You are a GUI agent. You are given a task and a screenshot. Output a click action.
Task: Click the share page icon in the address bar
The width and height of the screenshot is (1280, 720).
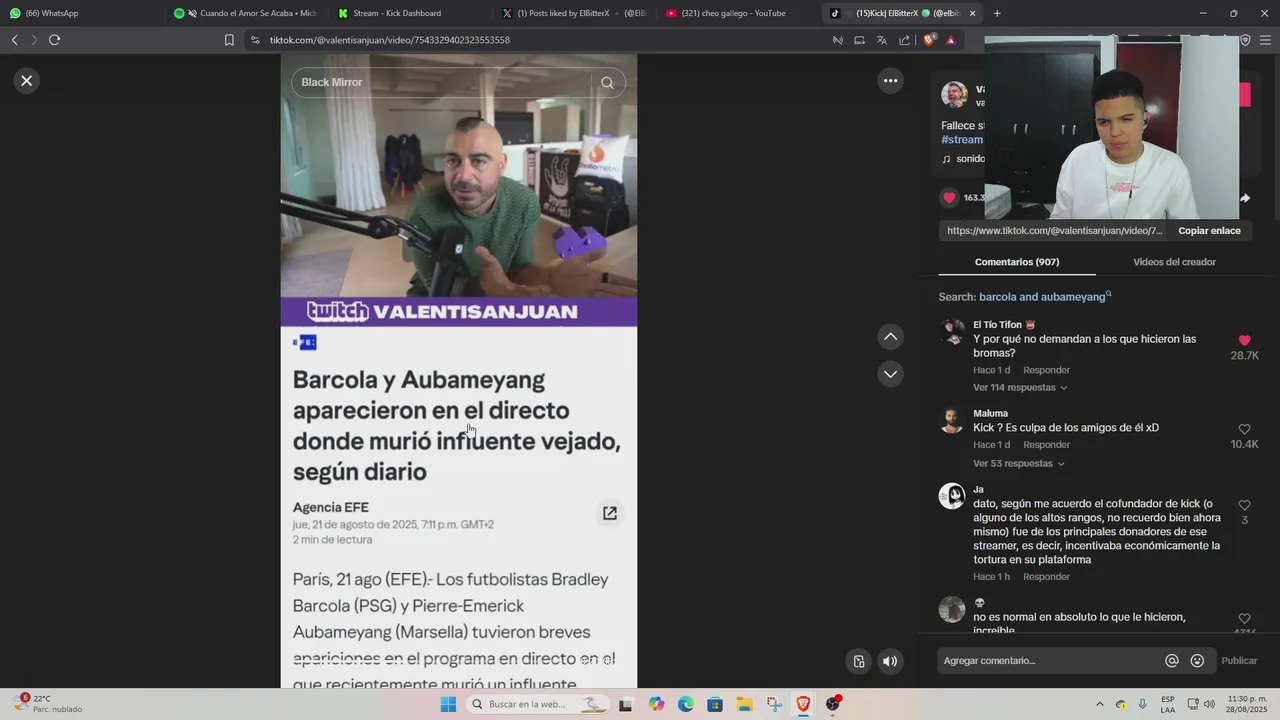pos(904,40)
